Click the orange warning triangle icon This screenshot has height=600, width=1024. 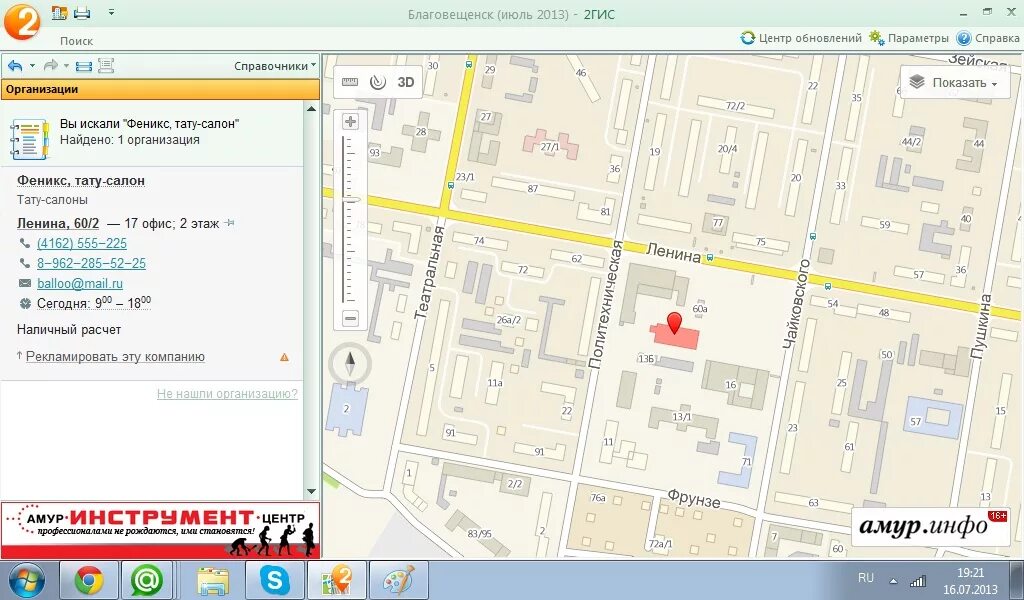[284, 357]
